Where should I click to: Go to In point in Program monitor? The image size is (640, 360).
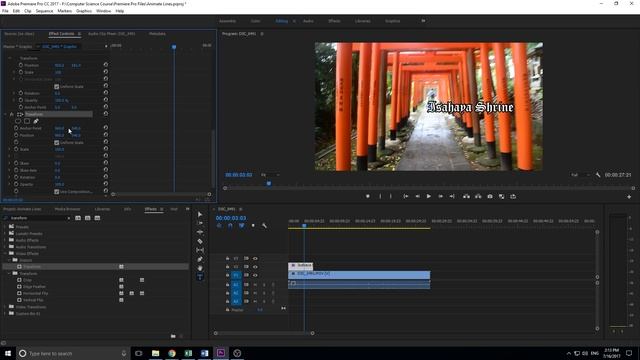tap(406, 196)
